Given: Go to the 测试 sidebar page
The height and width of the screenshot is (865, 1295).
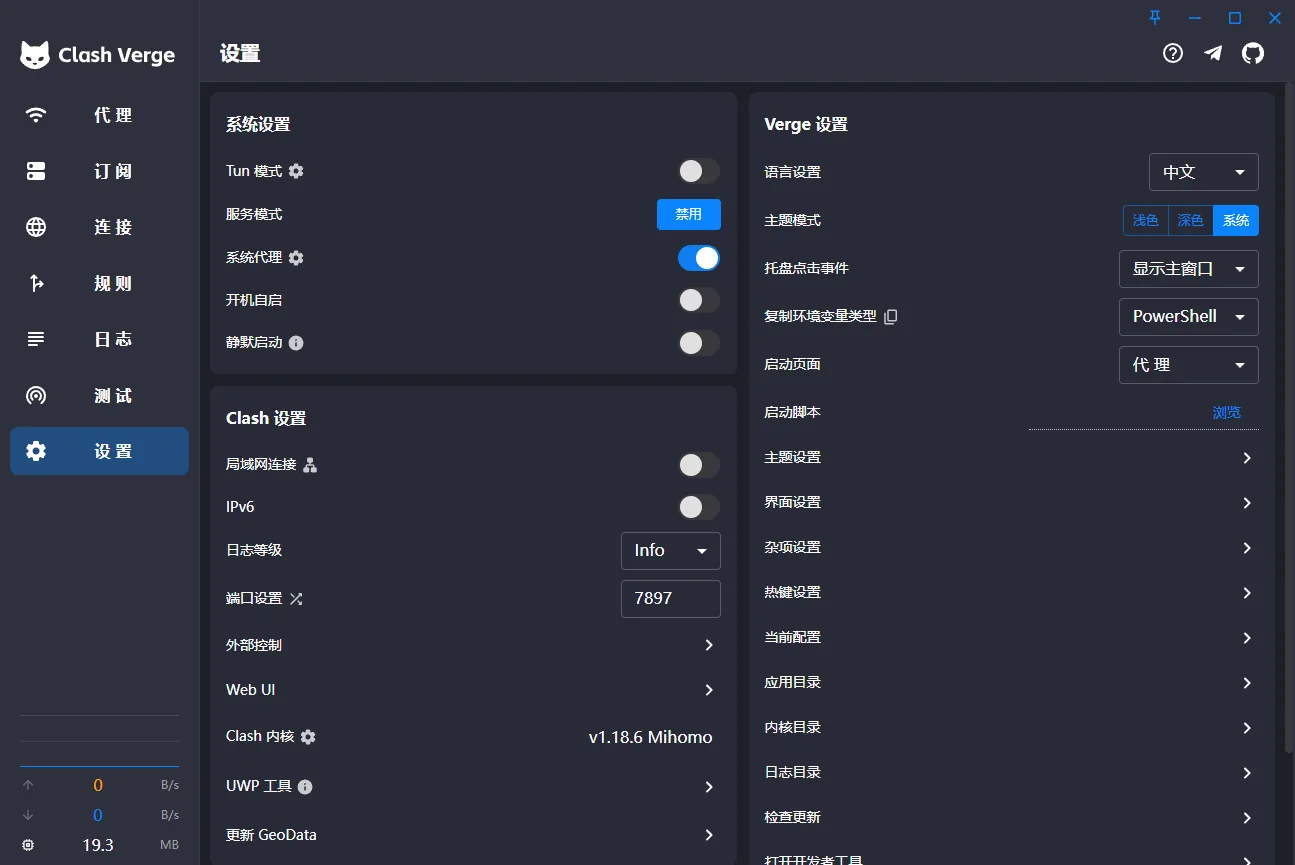Looking at the screenshot, I should [100, 395].
